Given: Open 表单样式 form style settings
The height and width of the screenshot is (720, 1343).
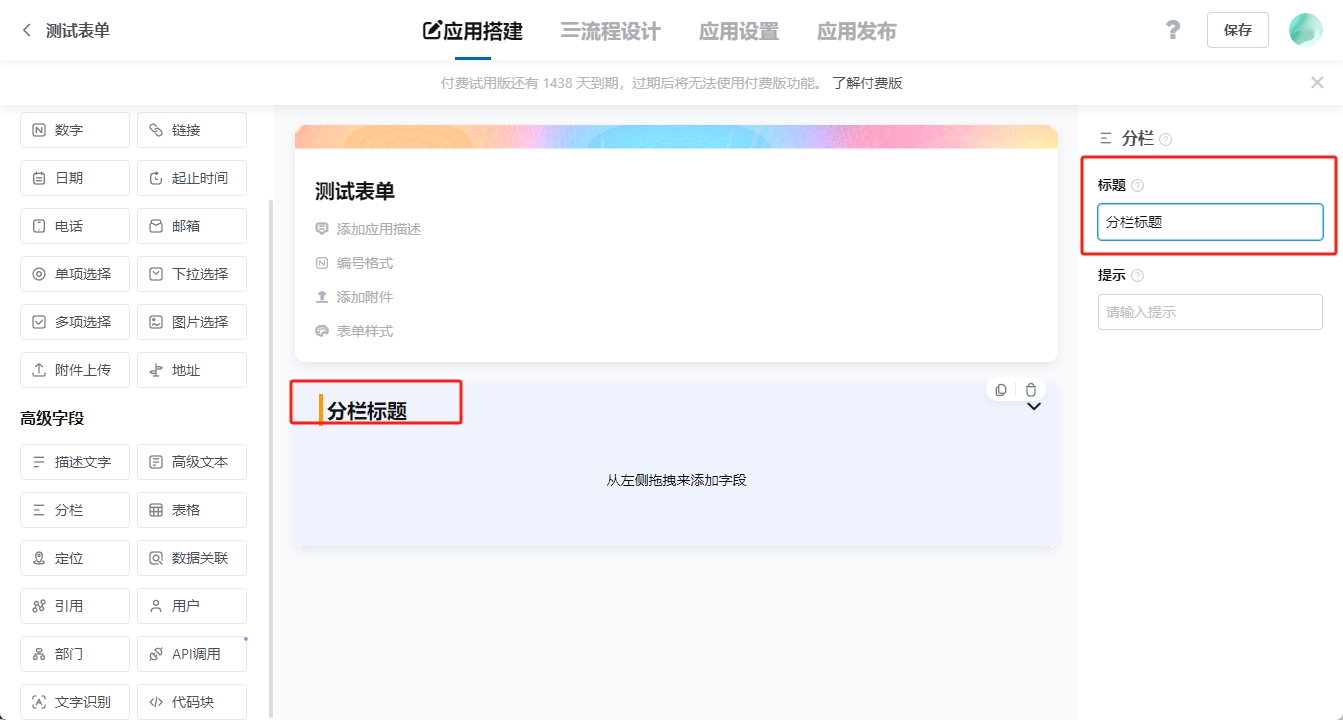Looking at the screenshot, I should click(x=364, y=331).
